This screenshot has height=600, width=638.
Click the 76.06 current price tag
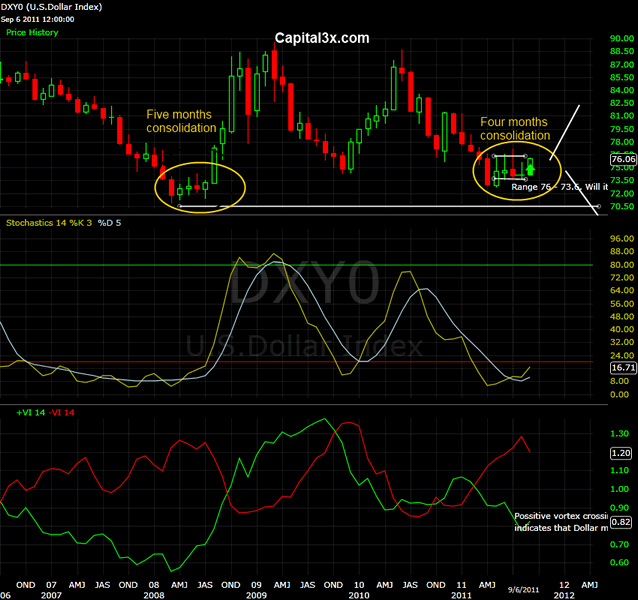pos(623,159)
